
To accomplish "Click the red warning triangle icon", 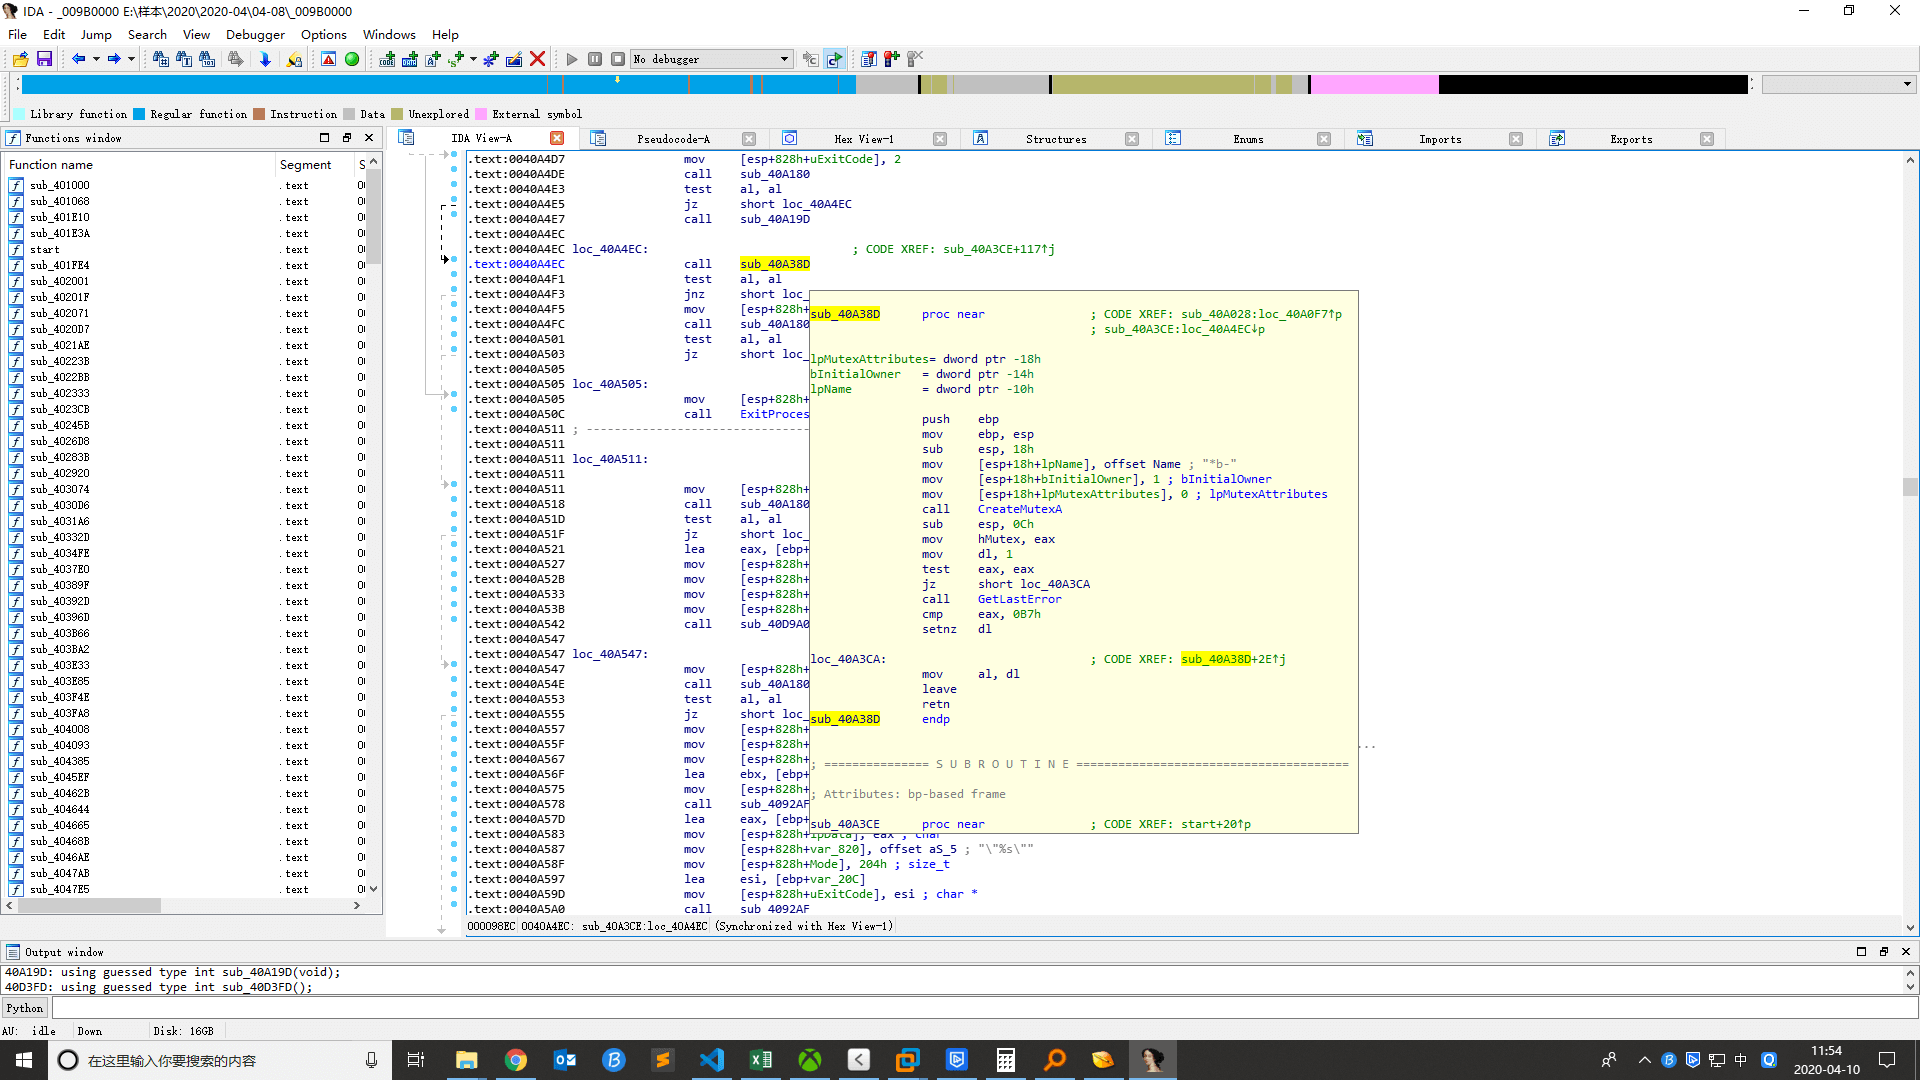I will pos(328,59).
